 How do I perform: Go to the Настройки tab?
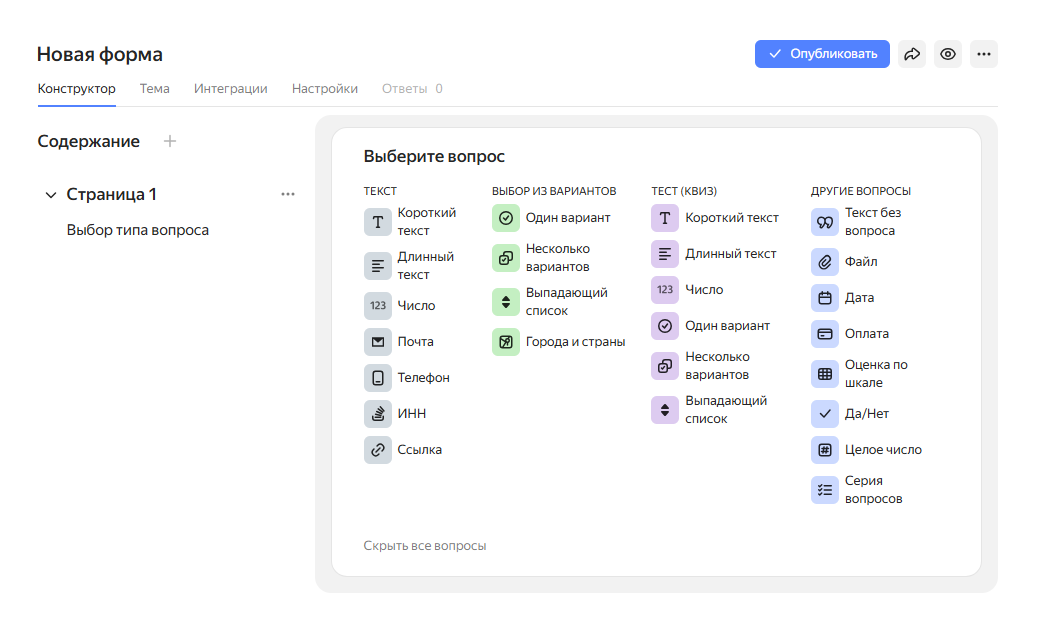(x=324, y=89)
